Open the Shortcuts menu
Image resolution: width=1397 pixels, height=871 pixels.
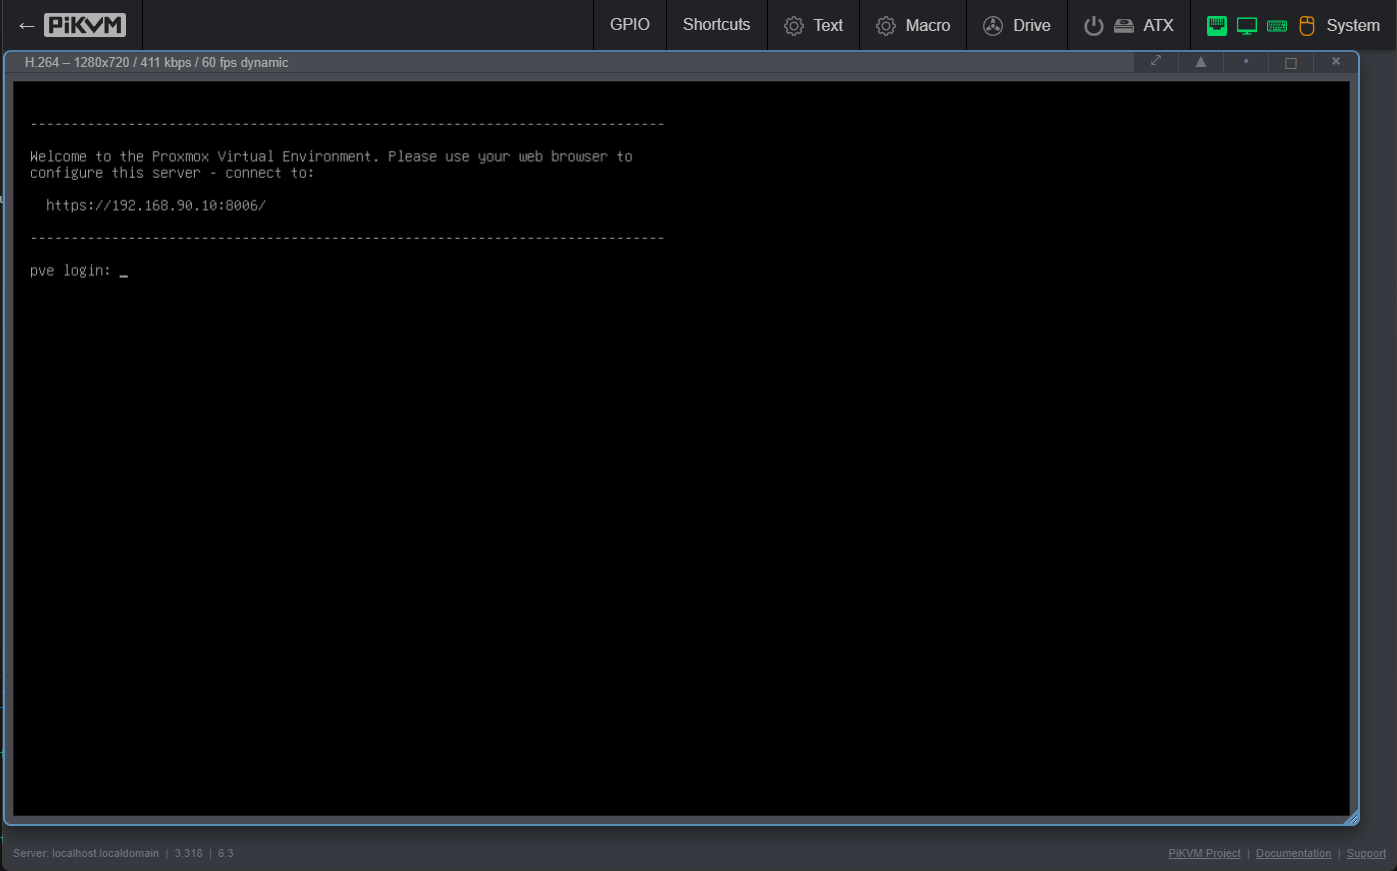[x=716, y=25]
